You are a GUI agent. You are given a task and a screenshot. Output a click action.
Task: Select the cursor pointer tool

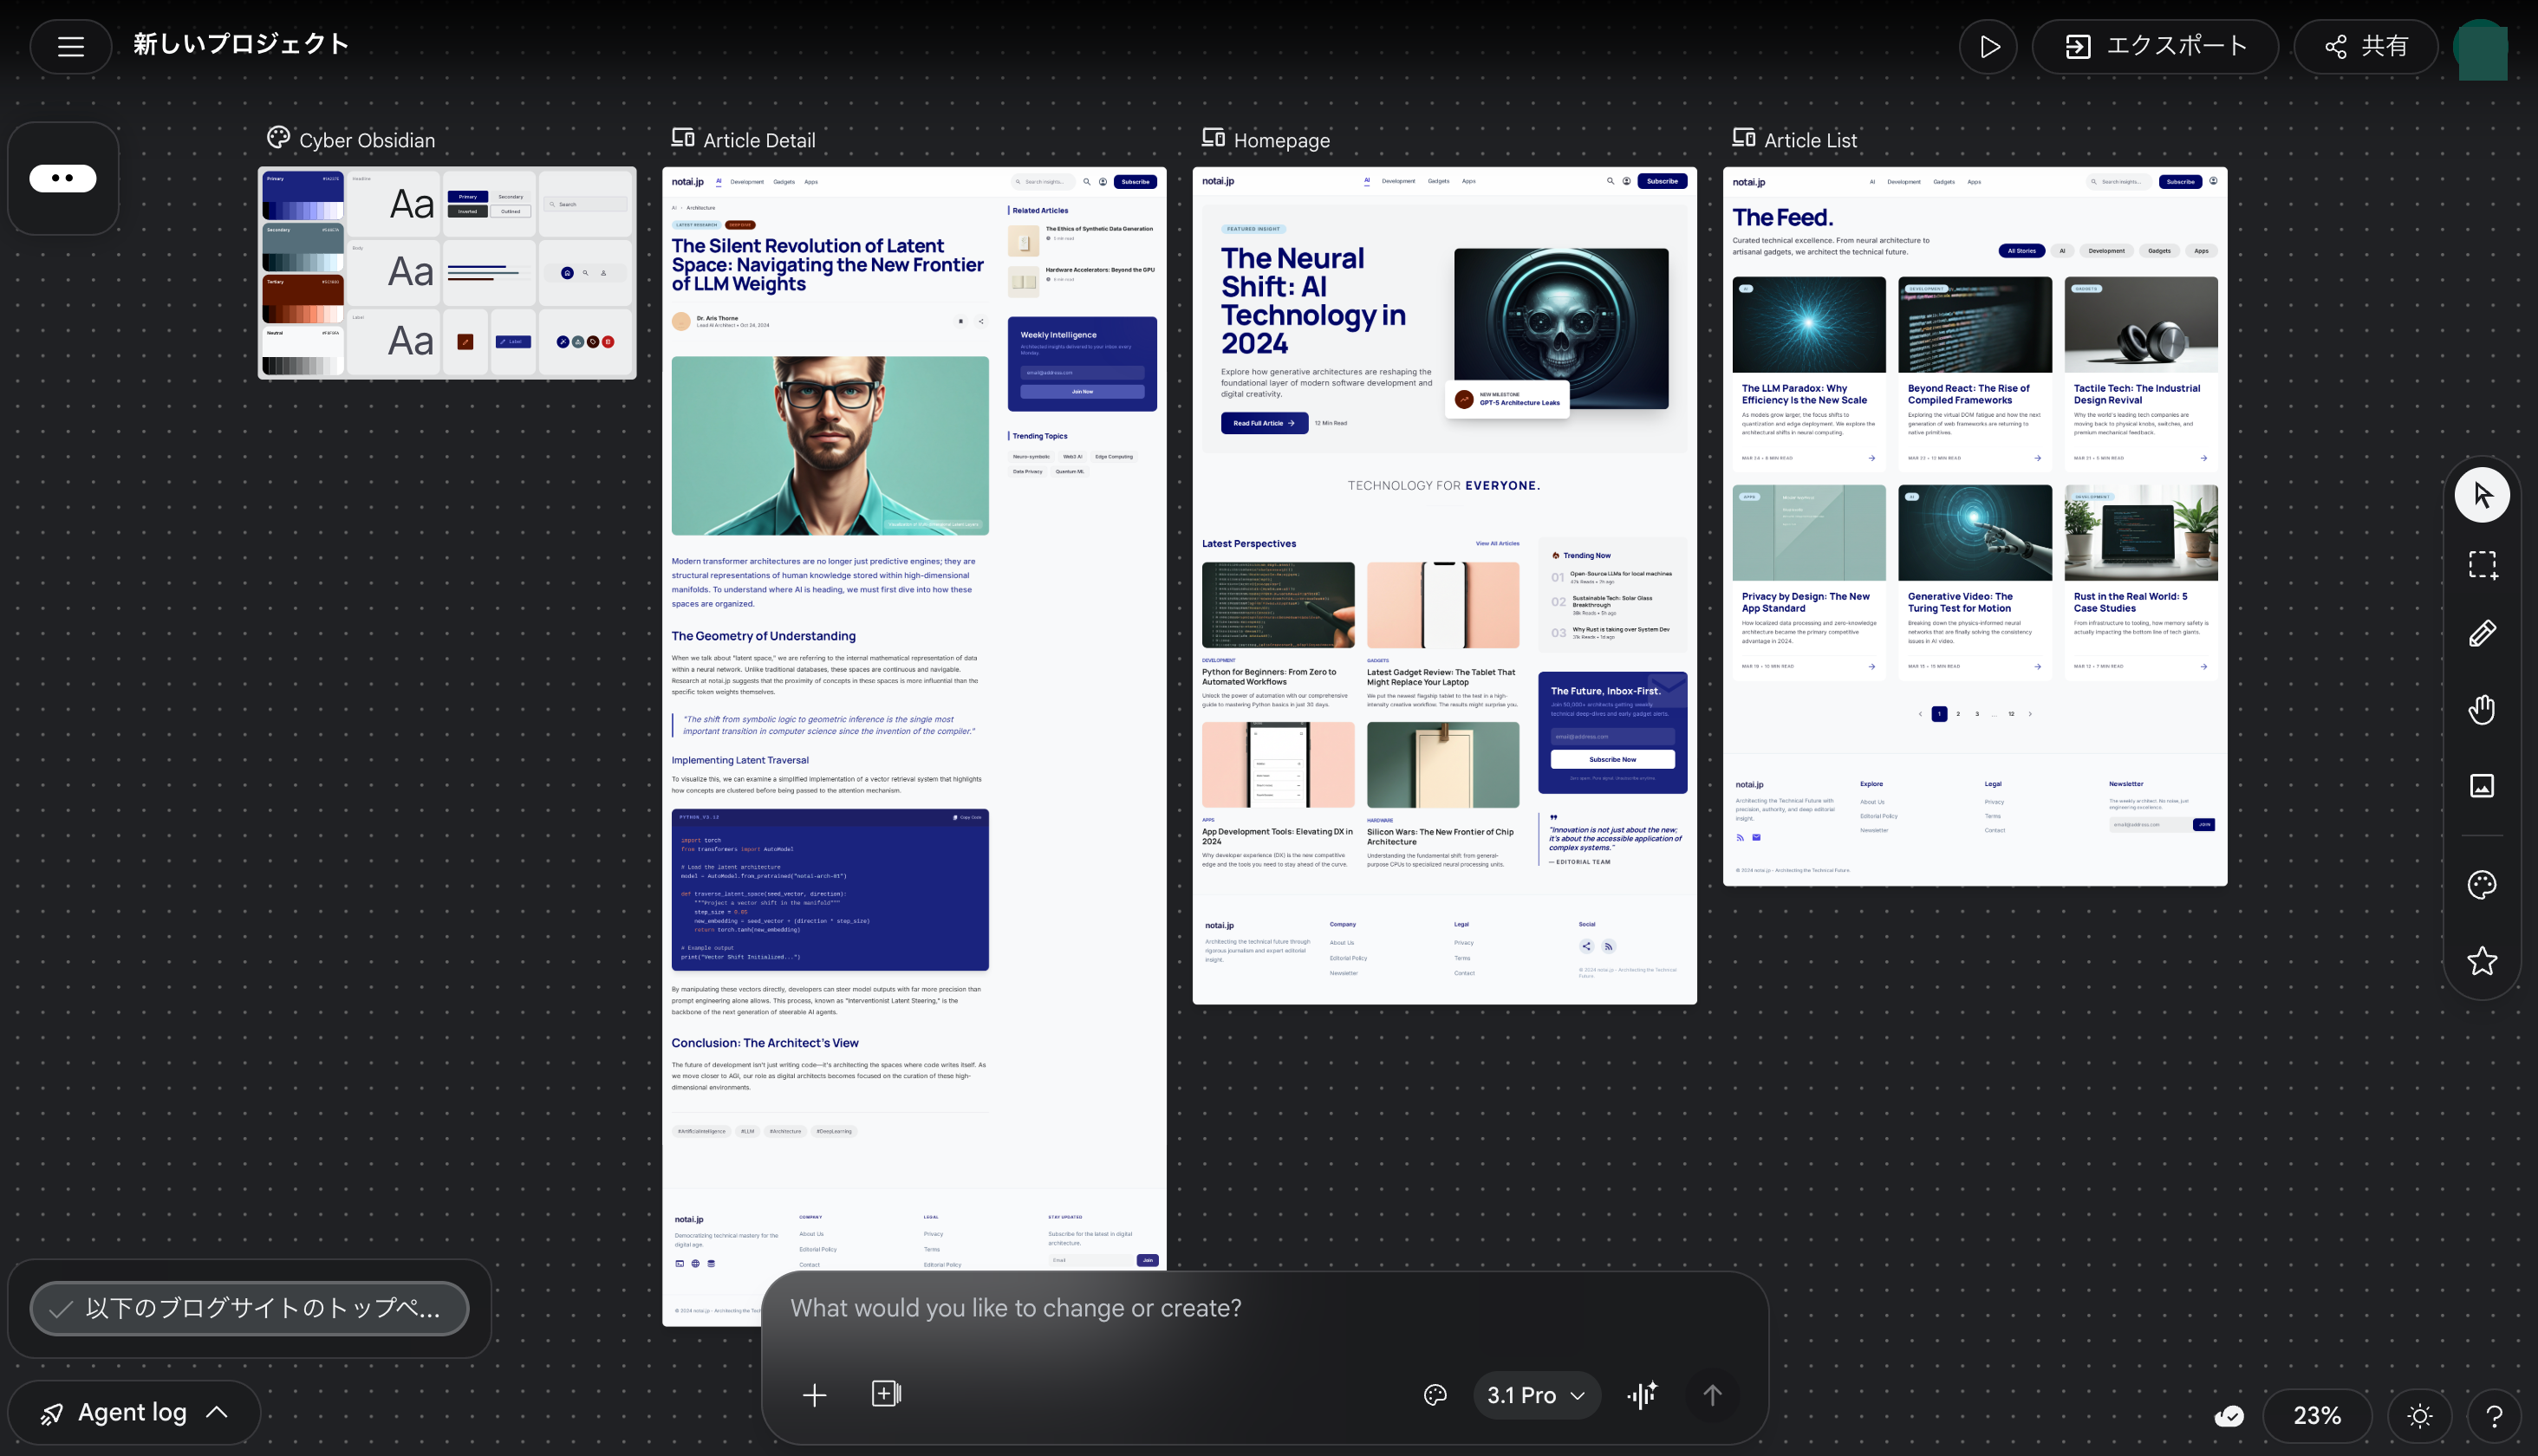click(x=2482, y=494)
